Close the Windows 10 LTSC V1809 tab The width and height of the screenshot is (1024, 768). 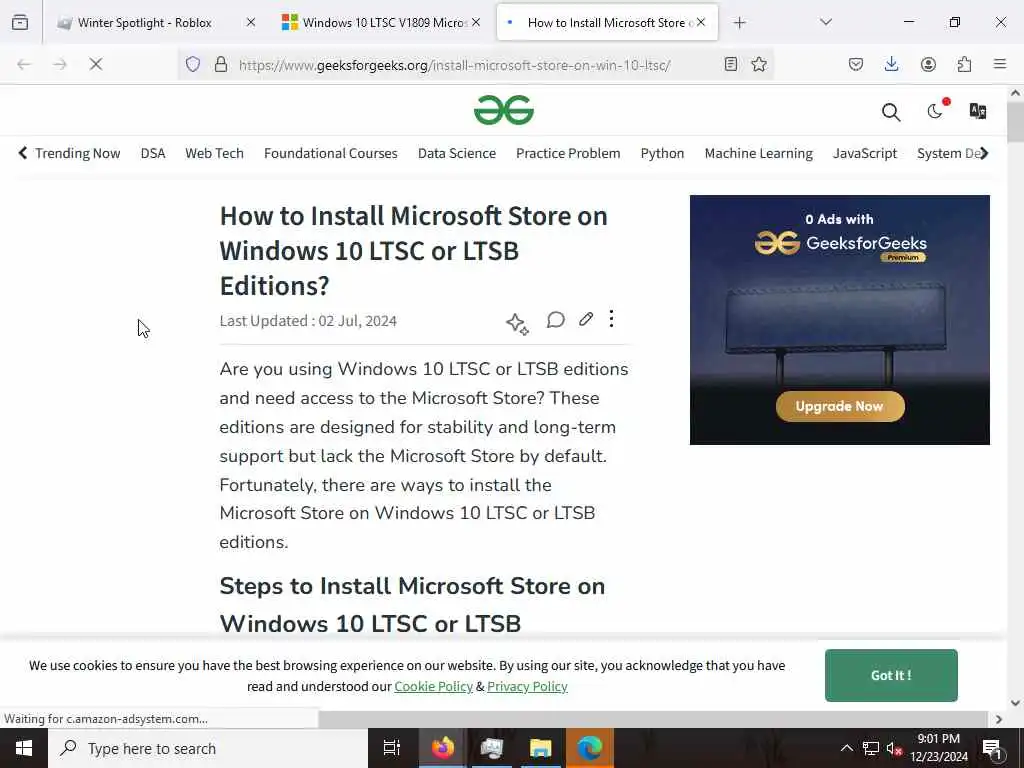476,22
